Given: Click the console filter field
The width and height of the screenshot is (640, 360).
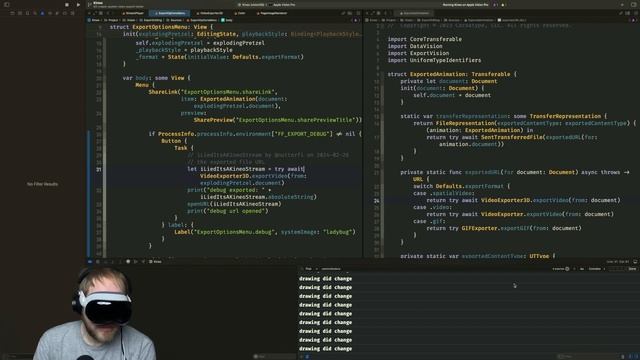Looking at the screenshot, I should 588,356.
